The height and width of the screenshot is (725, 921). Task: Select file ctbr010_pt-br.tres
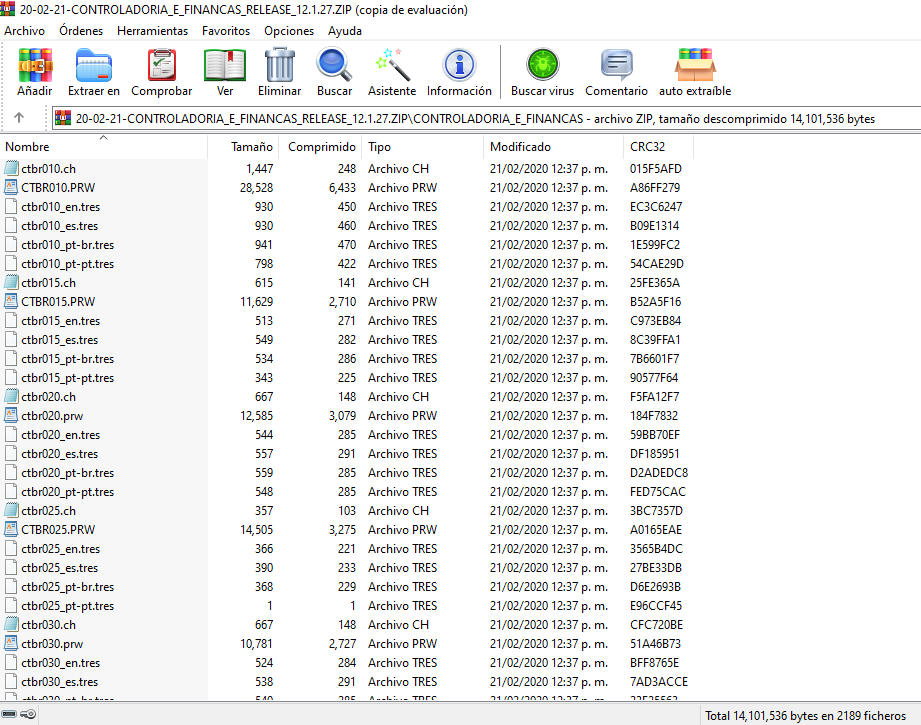click(x=68, y=244)
